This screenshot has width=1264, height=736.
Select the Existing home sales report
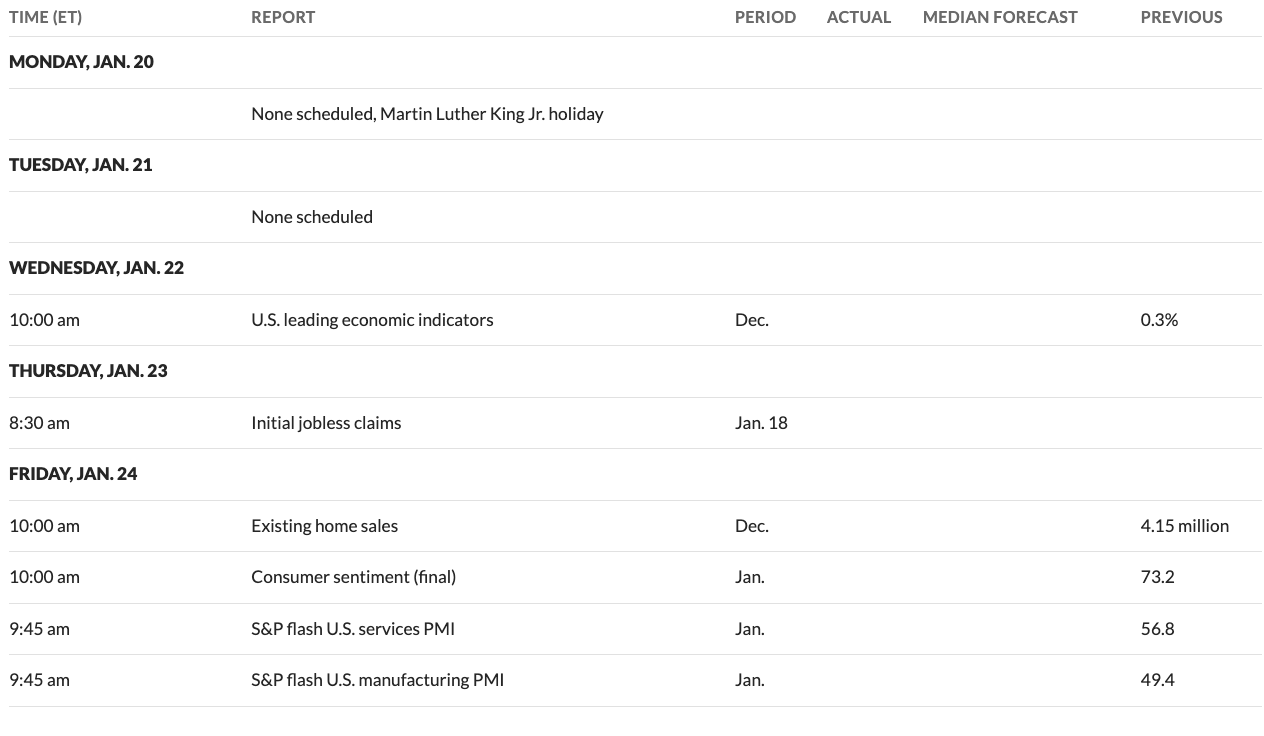pyautogui.click(x=324, y=526)
